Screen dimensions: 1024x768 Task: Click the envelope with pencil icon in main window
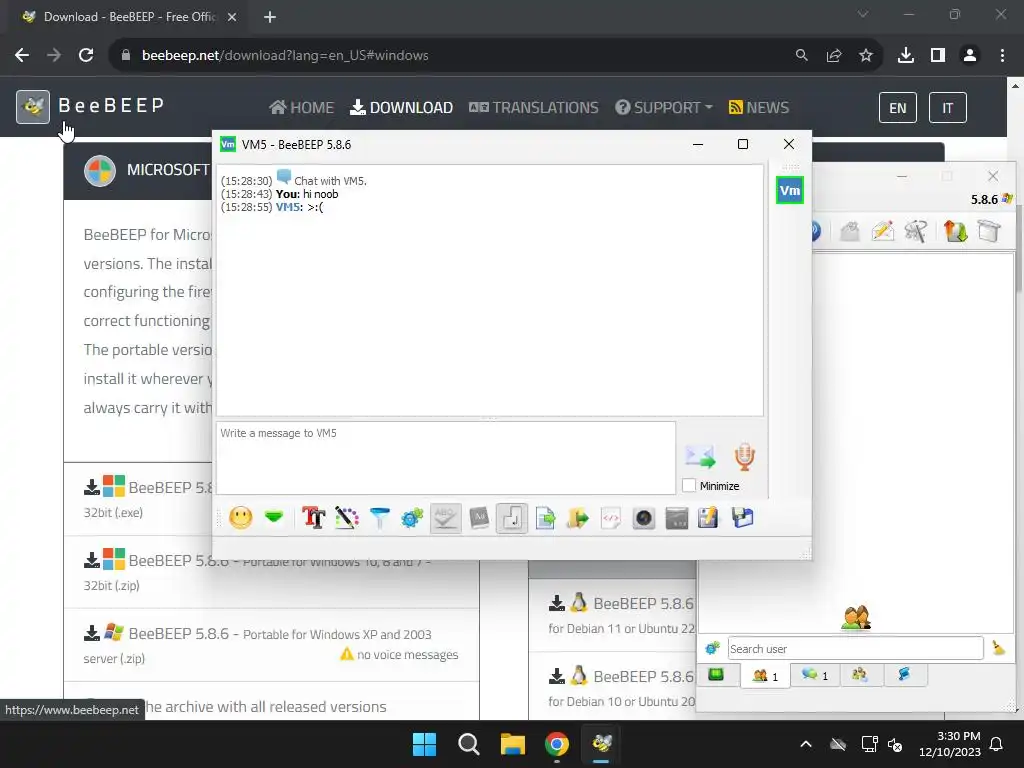(882, 231)
